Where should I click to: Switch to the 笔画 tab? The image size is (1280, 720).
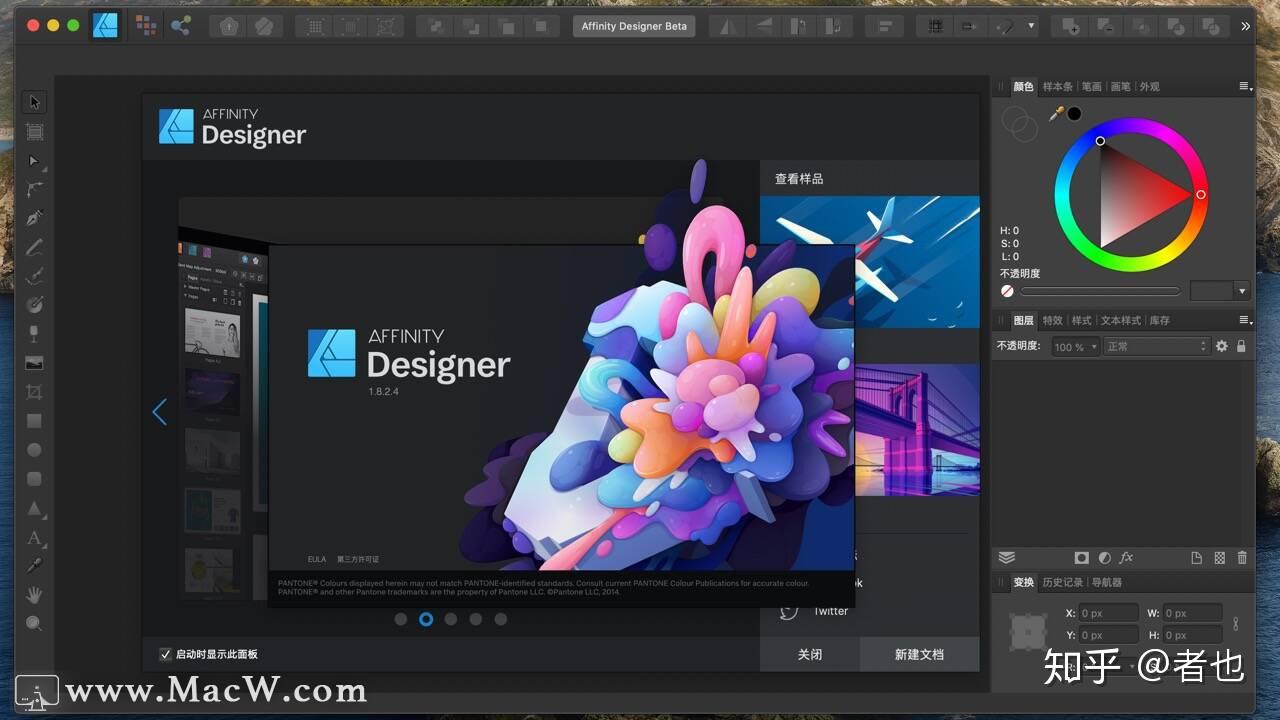tap(1092, 87)
